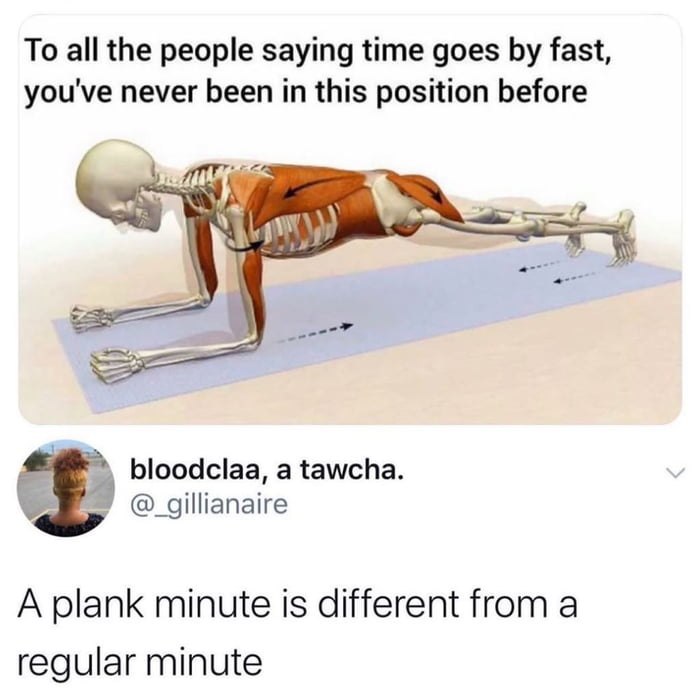Open the @_gillianaire handle link
700x695 pixels.
coord(208,505)
